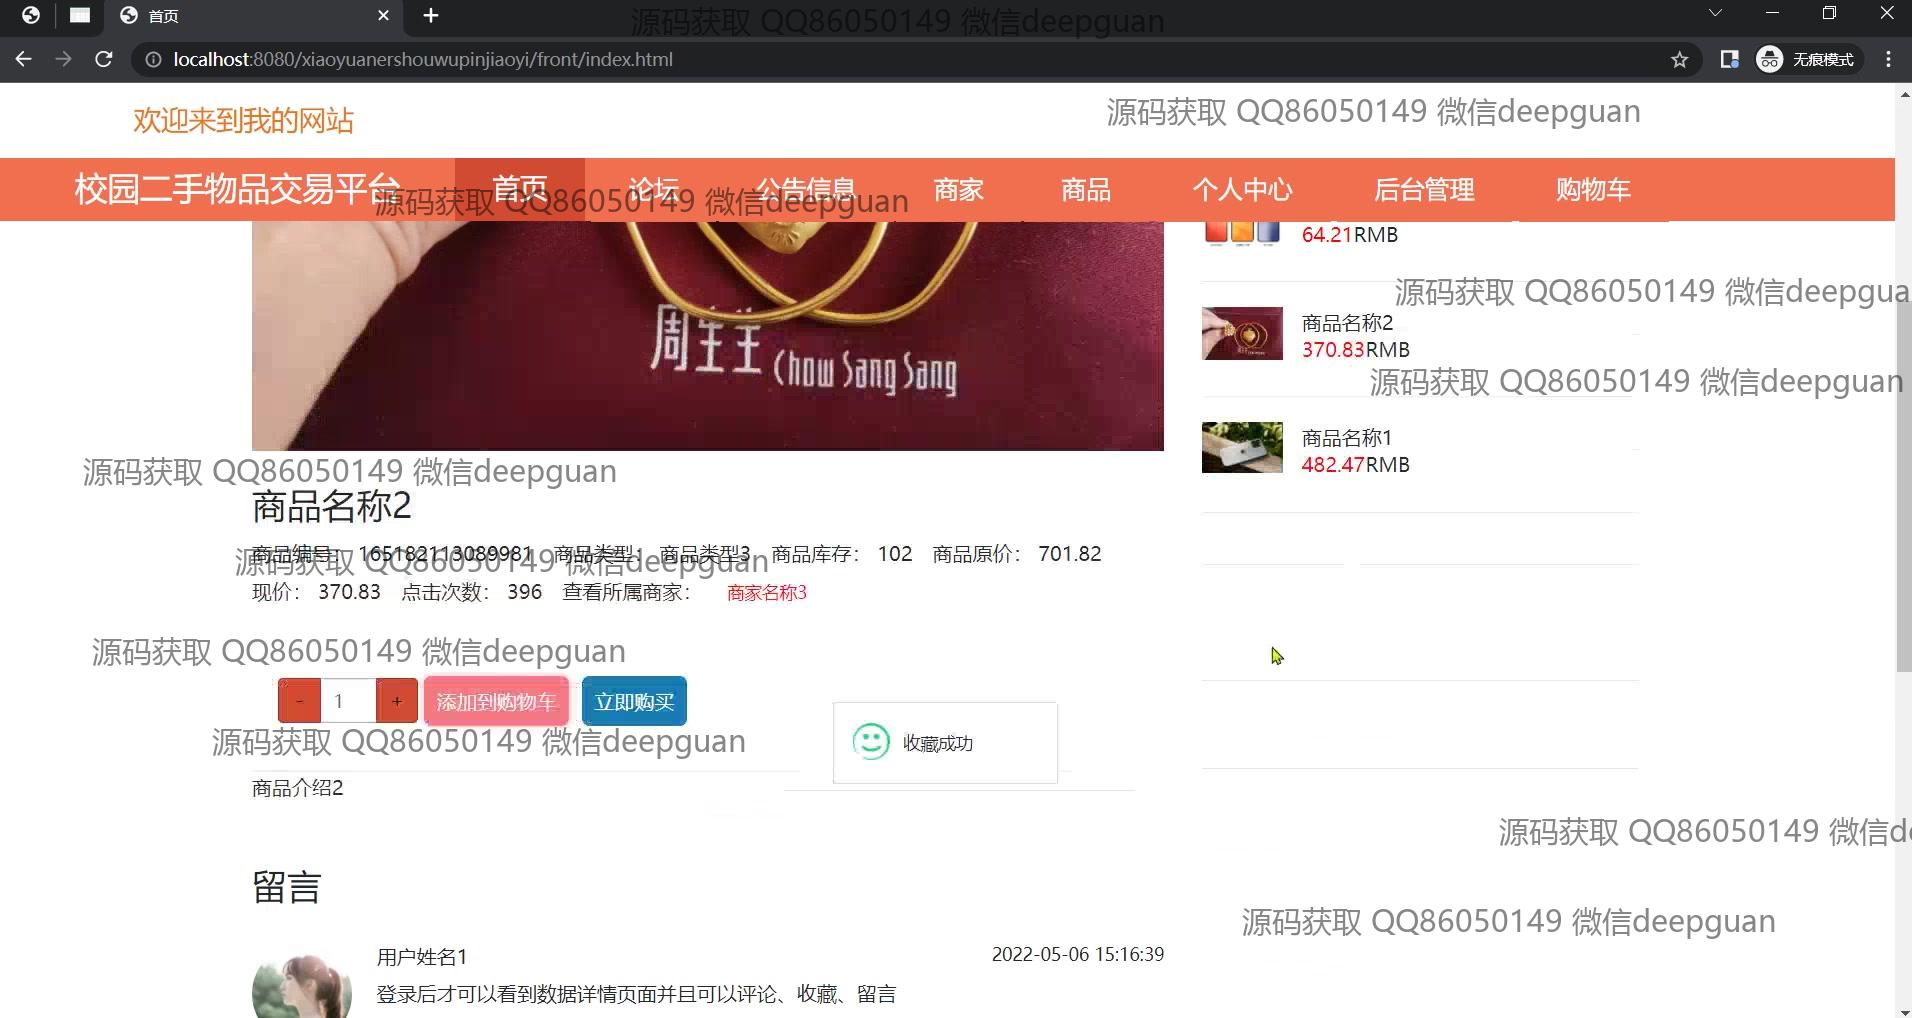Click the Chow Sang Sang product image
1912x1018 pixels.
708,336
